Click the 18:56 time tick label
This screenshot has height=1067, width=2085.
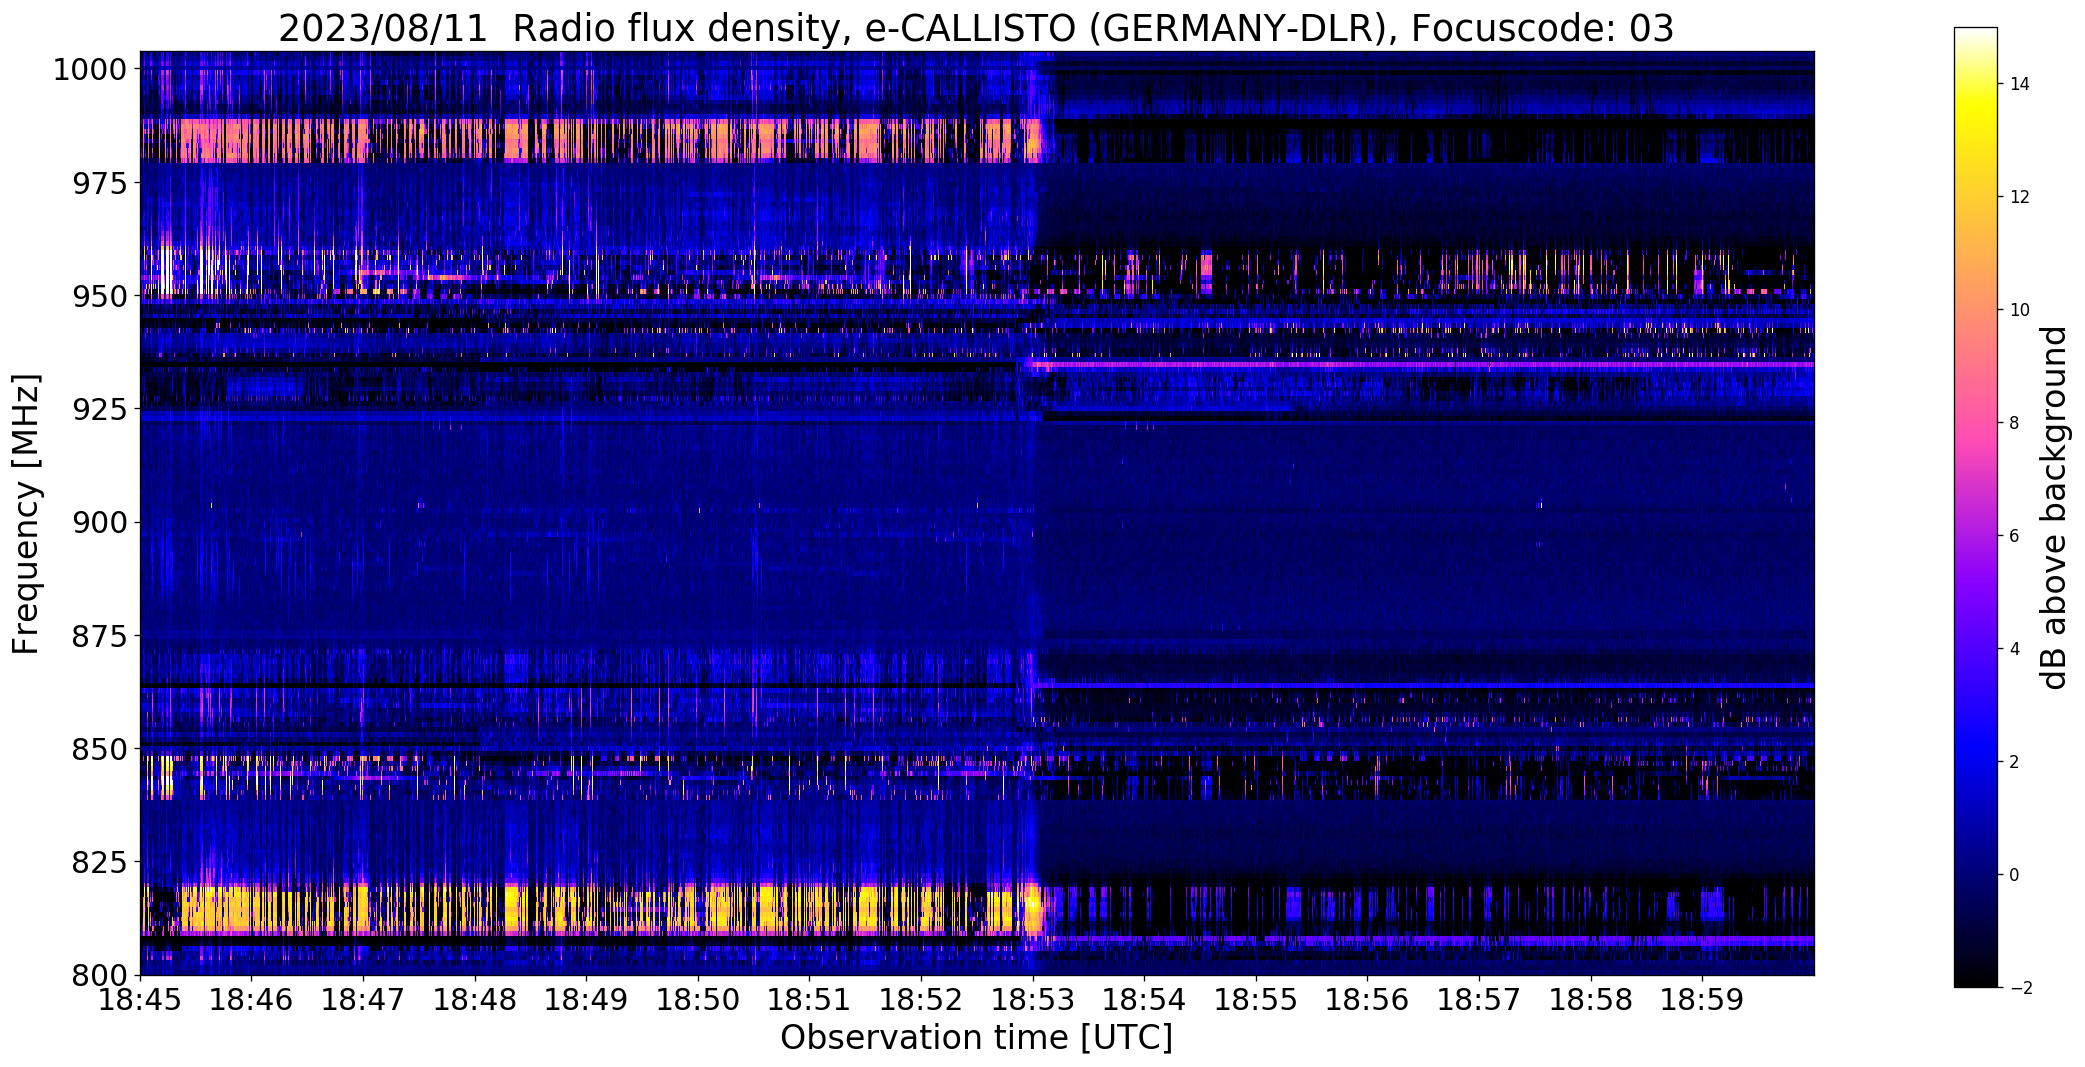pos(1368,1000)
